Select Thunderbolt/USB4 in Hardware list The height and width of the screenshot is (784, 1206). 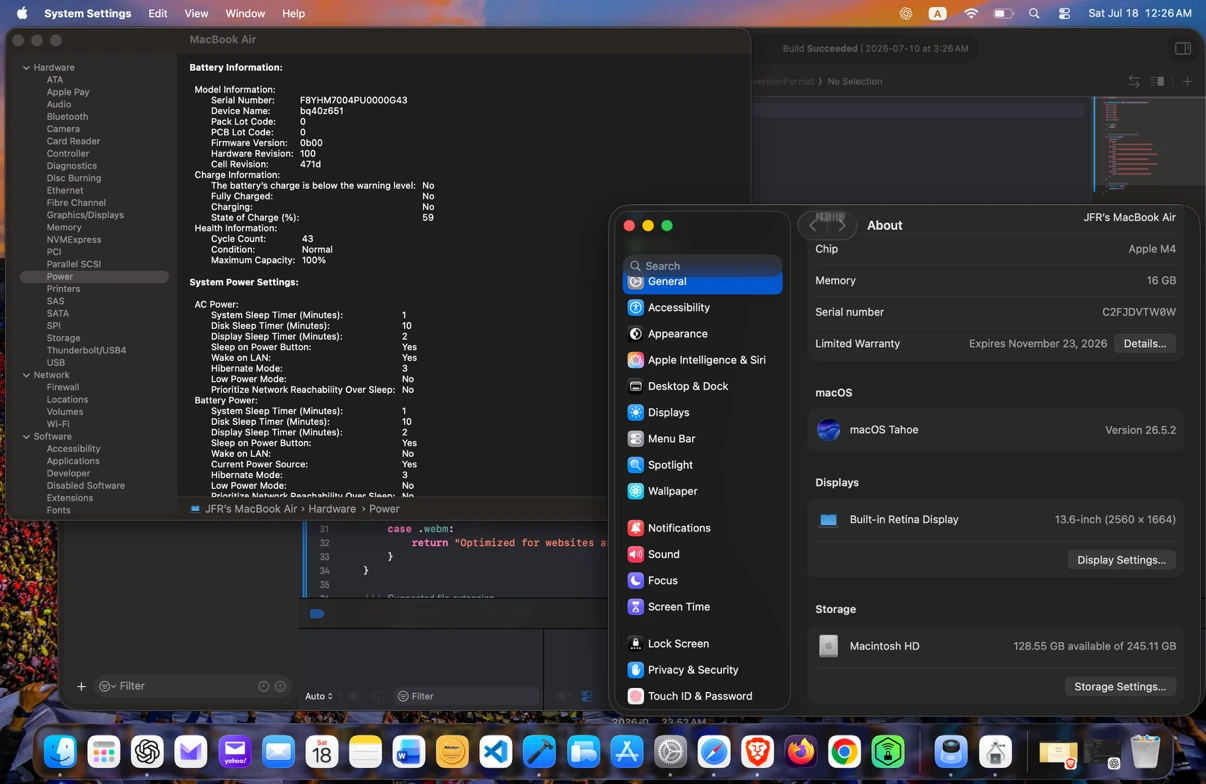click(x=86, y=350)
